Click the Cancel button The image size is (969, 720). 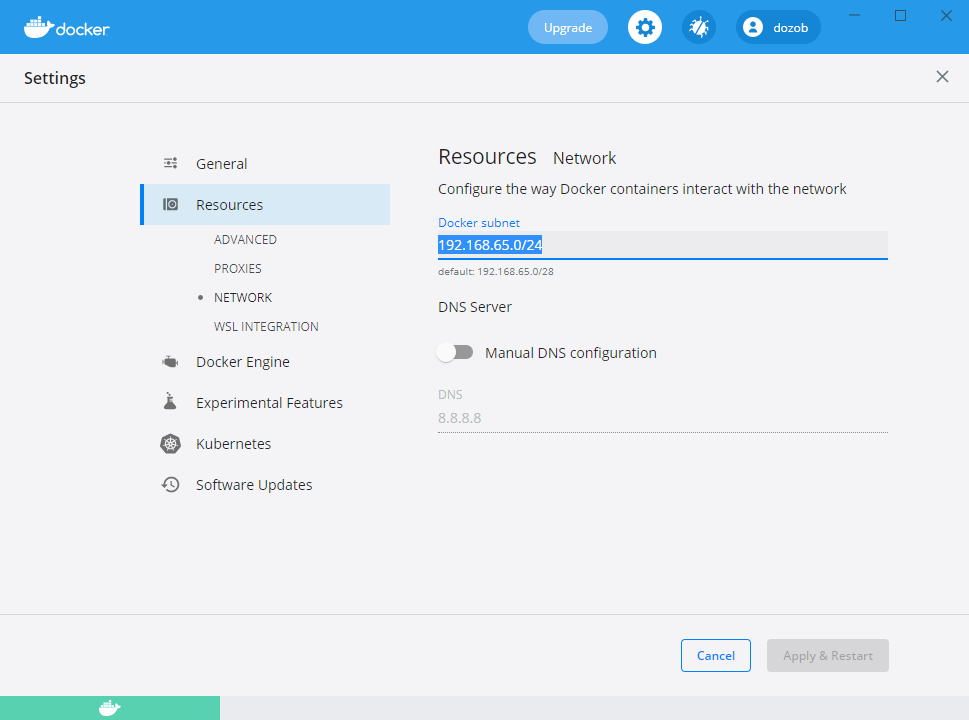coord(716,655)
